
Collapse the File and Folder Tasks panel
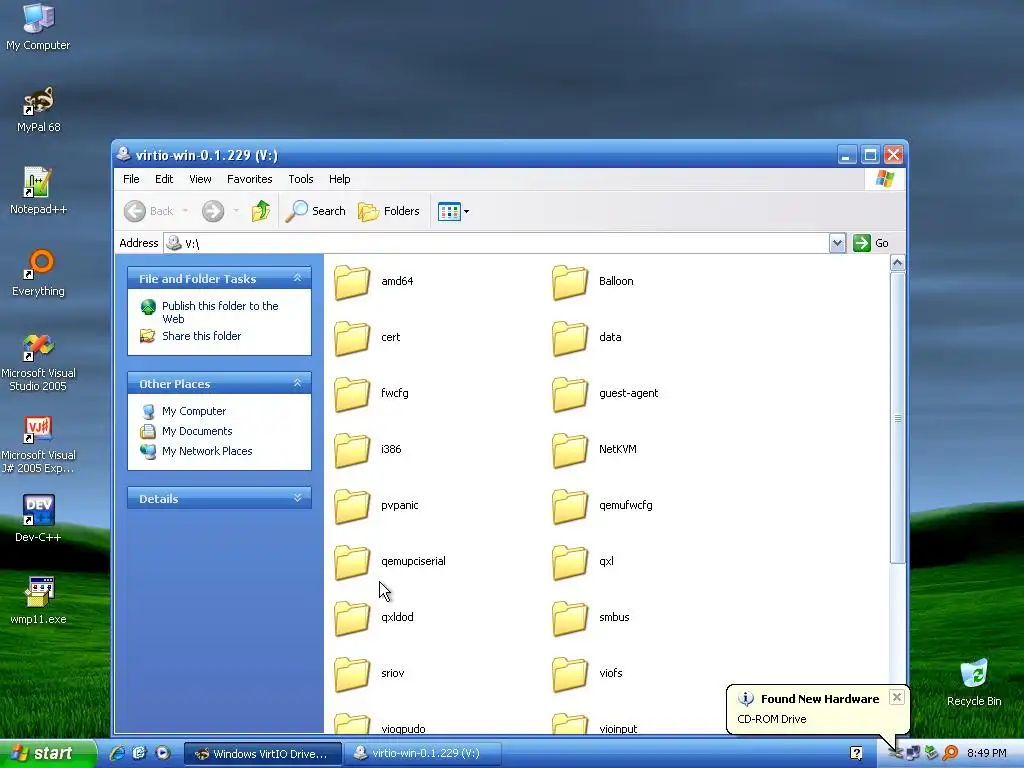(x=297, y=278)
